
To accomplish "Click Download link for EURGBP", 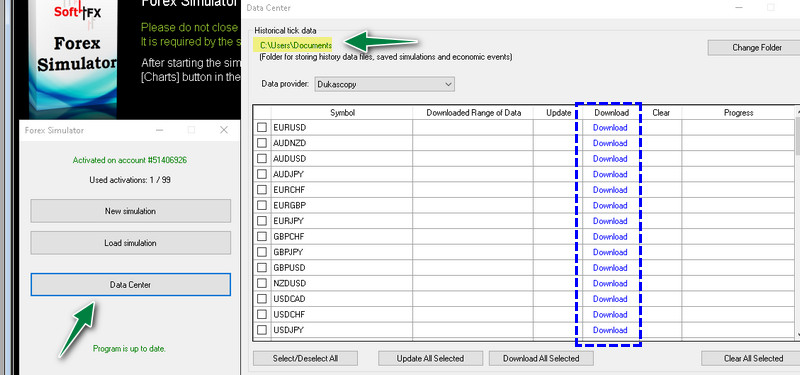I will [610, 205].
